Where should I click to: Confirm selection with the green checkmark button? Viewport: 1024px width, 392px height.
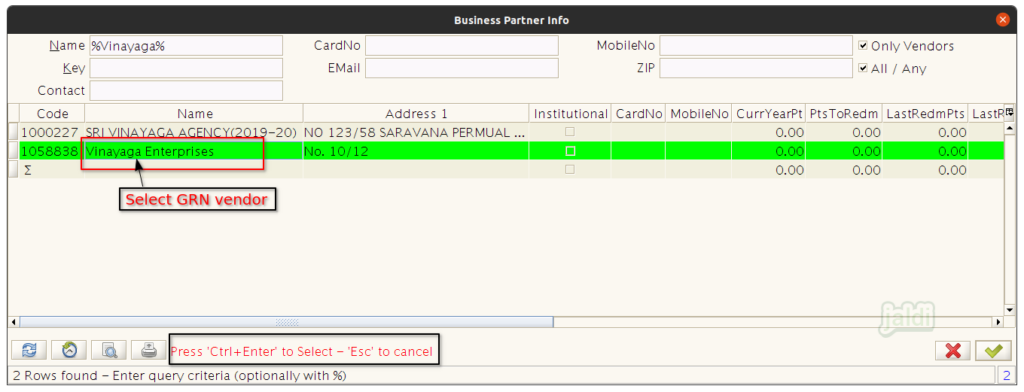coord(993,351)
